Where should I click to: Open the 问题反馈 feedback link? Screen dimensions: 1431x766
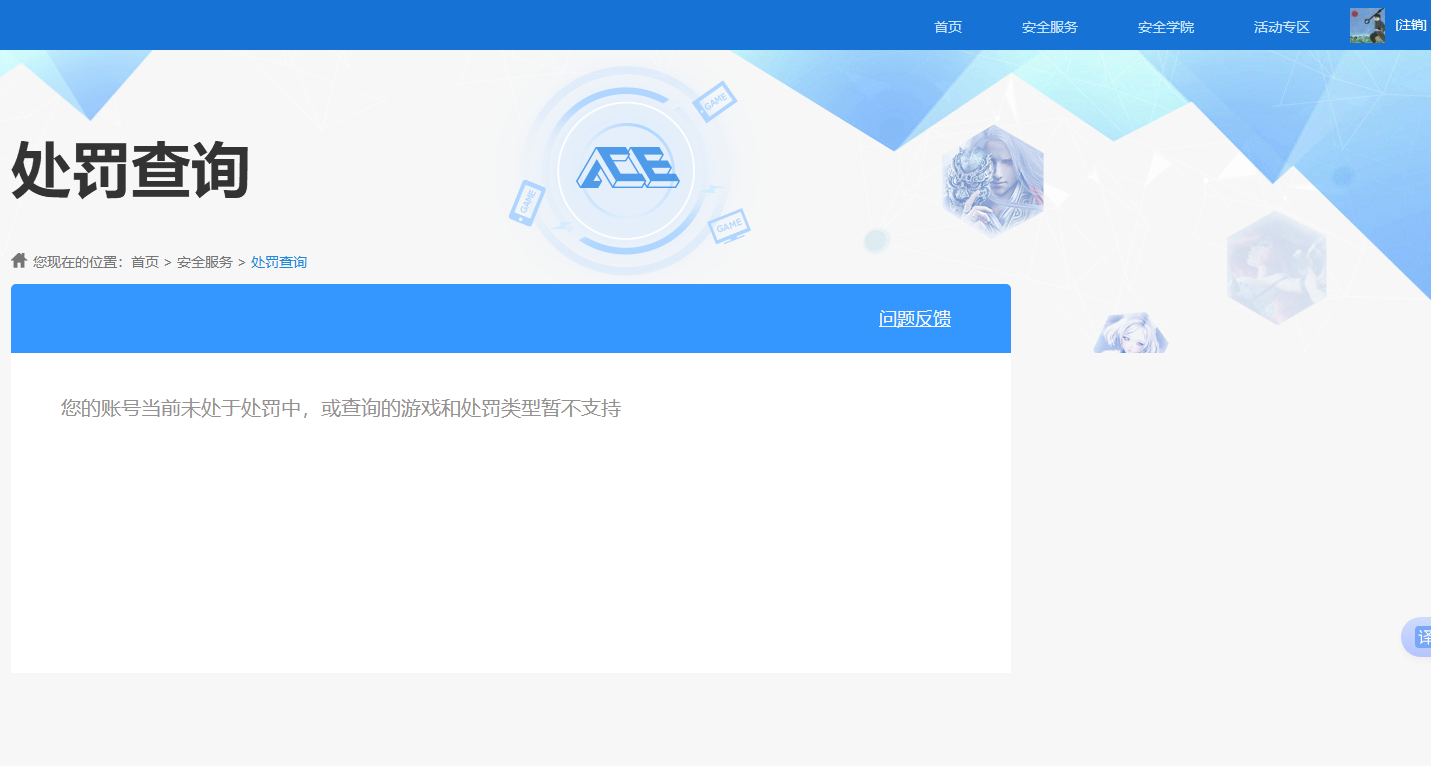coord(914,318)
